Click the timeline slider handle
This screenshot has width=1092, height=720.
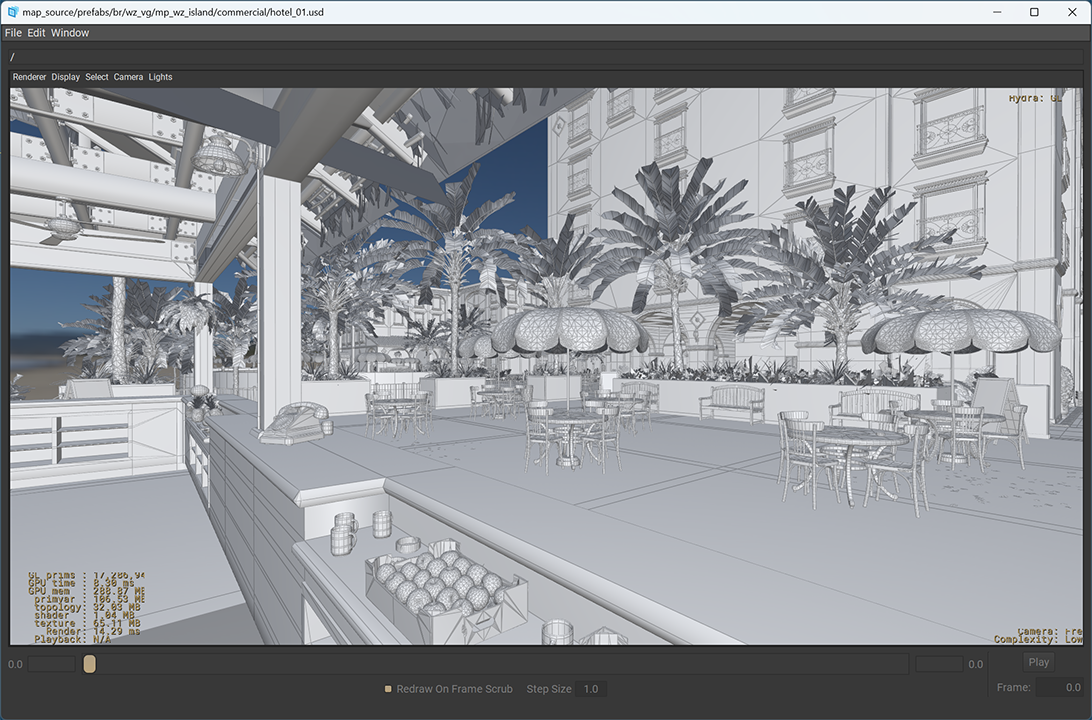coord(89,664)
